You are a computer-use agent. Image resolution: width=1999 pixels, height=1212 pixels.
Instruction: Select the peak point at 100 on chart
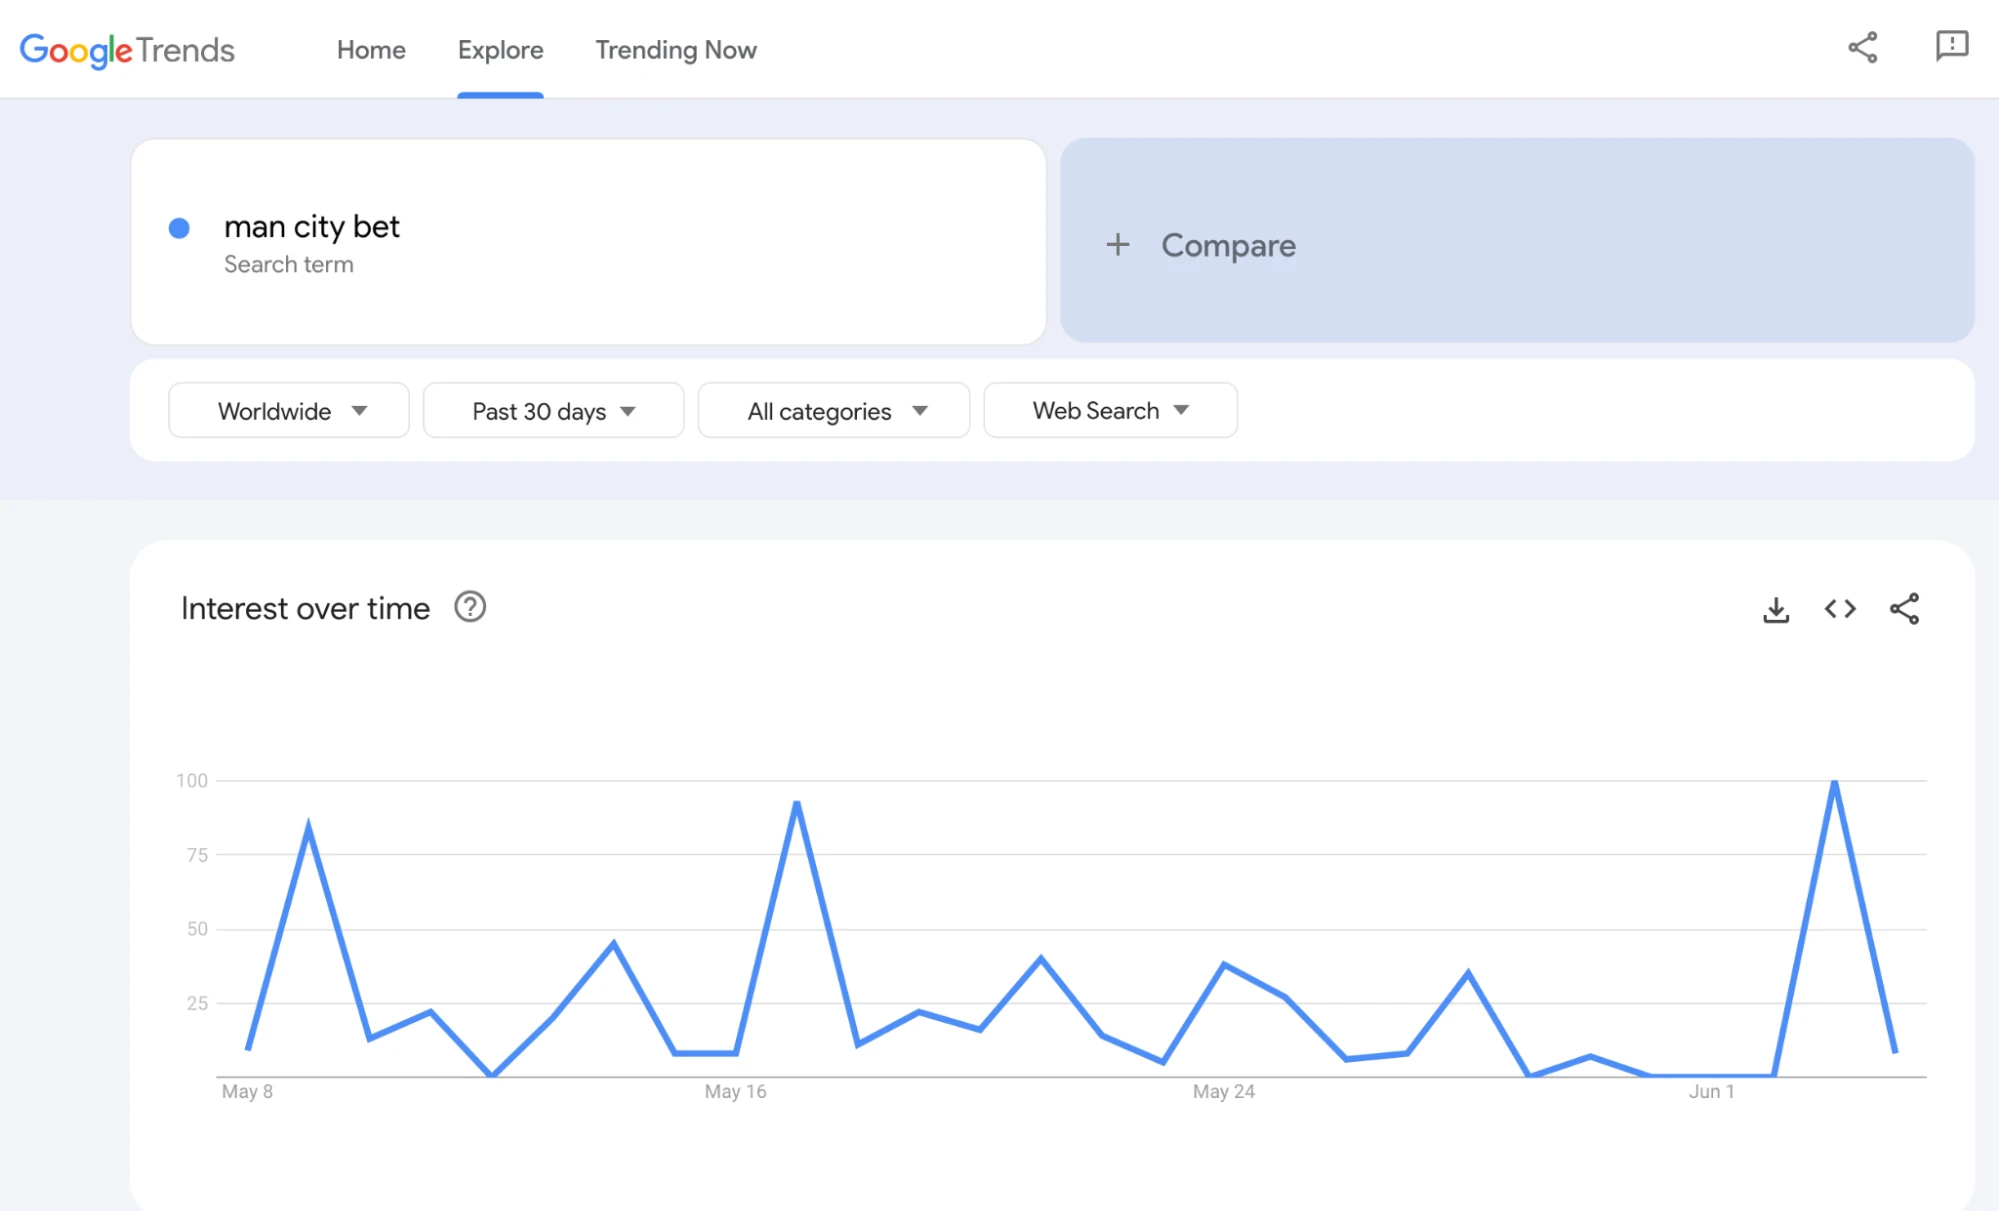(1835, 781)
